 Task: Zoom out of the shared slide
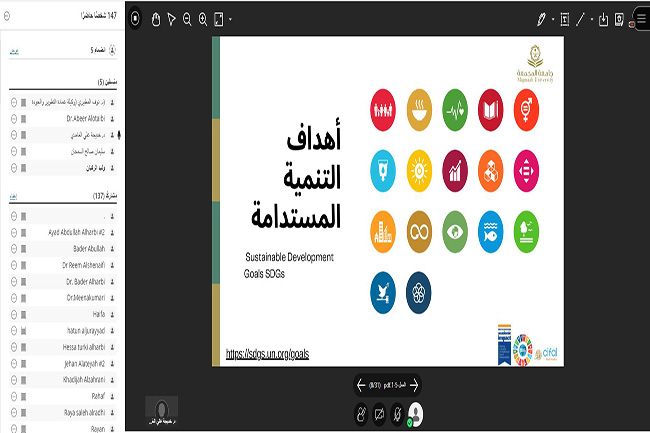coord(187,19)
